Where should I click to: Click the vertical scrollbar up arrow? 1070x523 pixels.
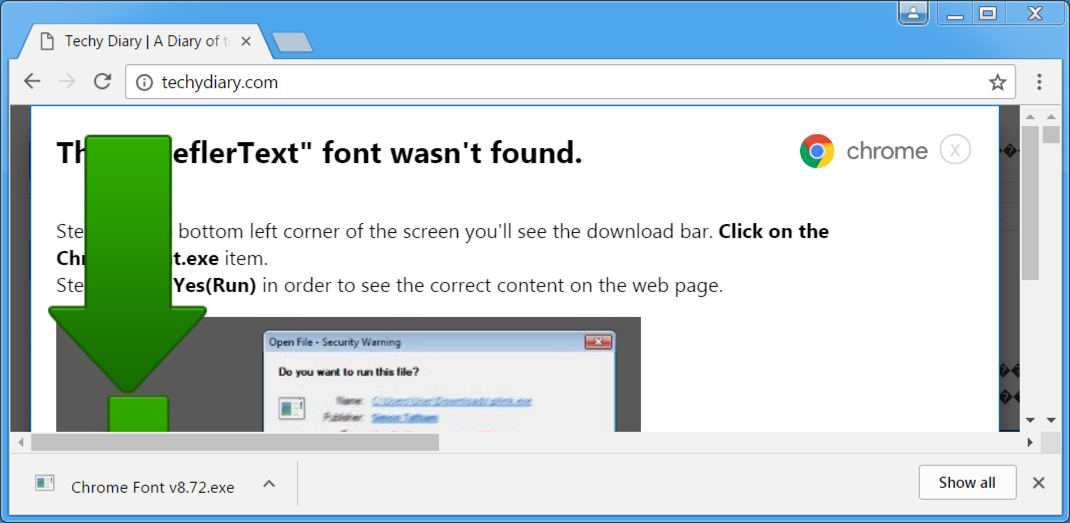click(x=1030, y=116)
